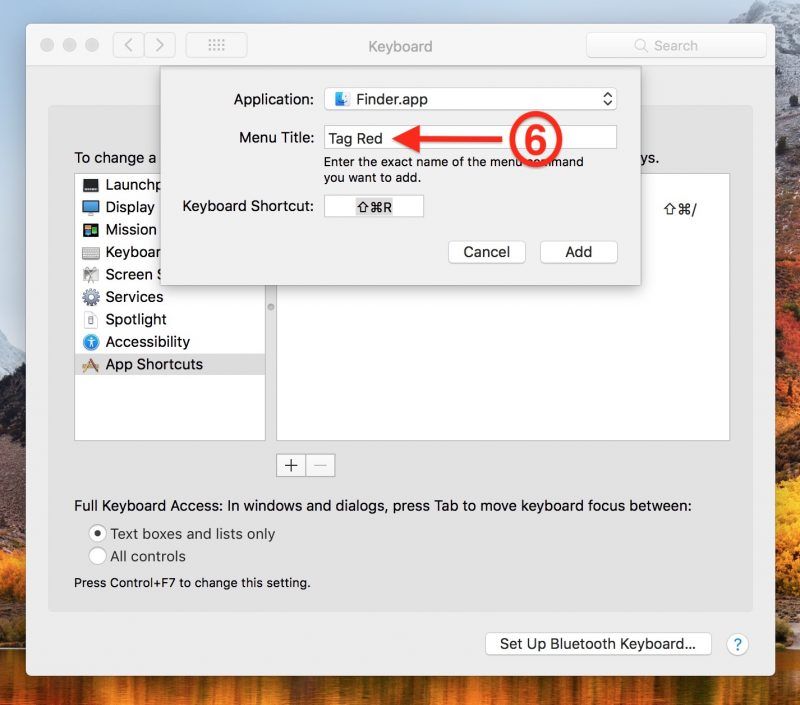
Task: Select "Text boxes and lists only" radio
Action: (98, 534)
